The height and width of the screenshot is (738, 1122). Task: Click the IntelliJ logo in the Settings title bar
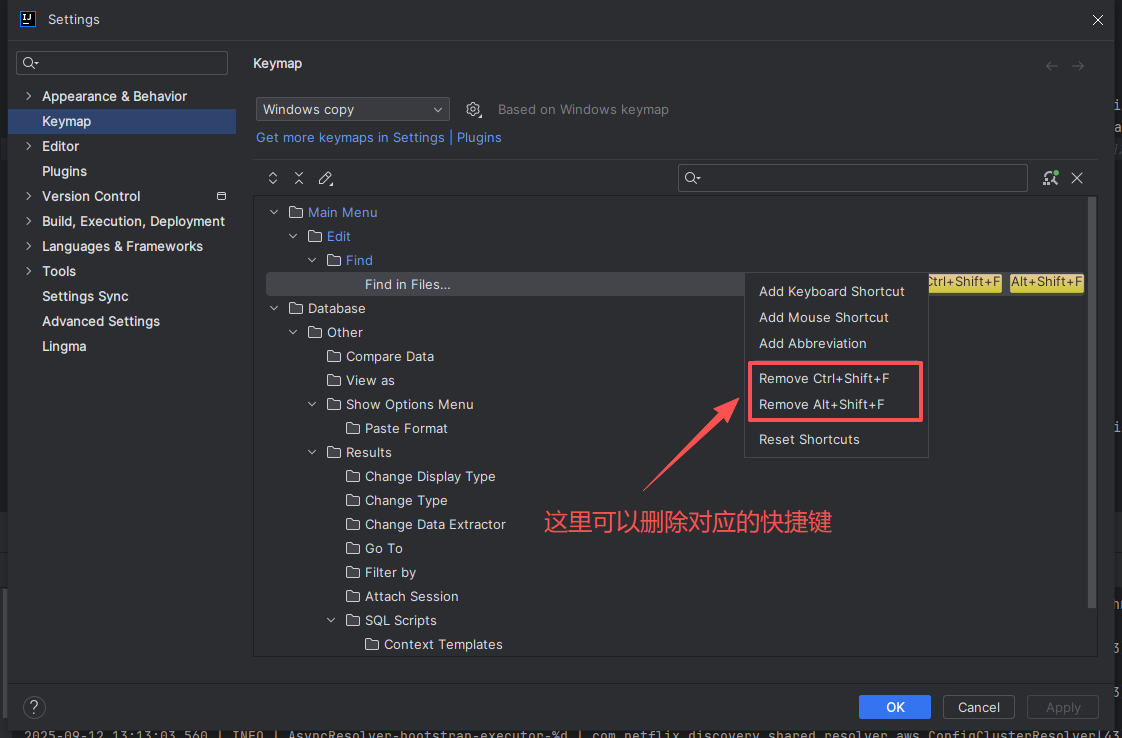[28, 19]
